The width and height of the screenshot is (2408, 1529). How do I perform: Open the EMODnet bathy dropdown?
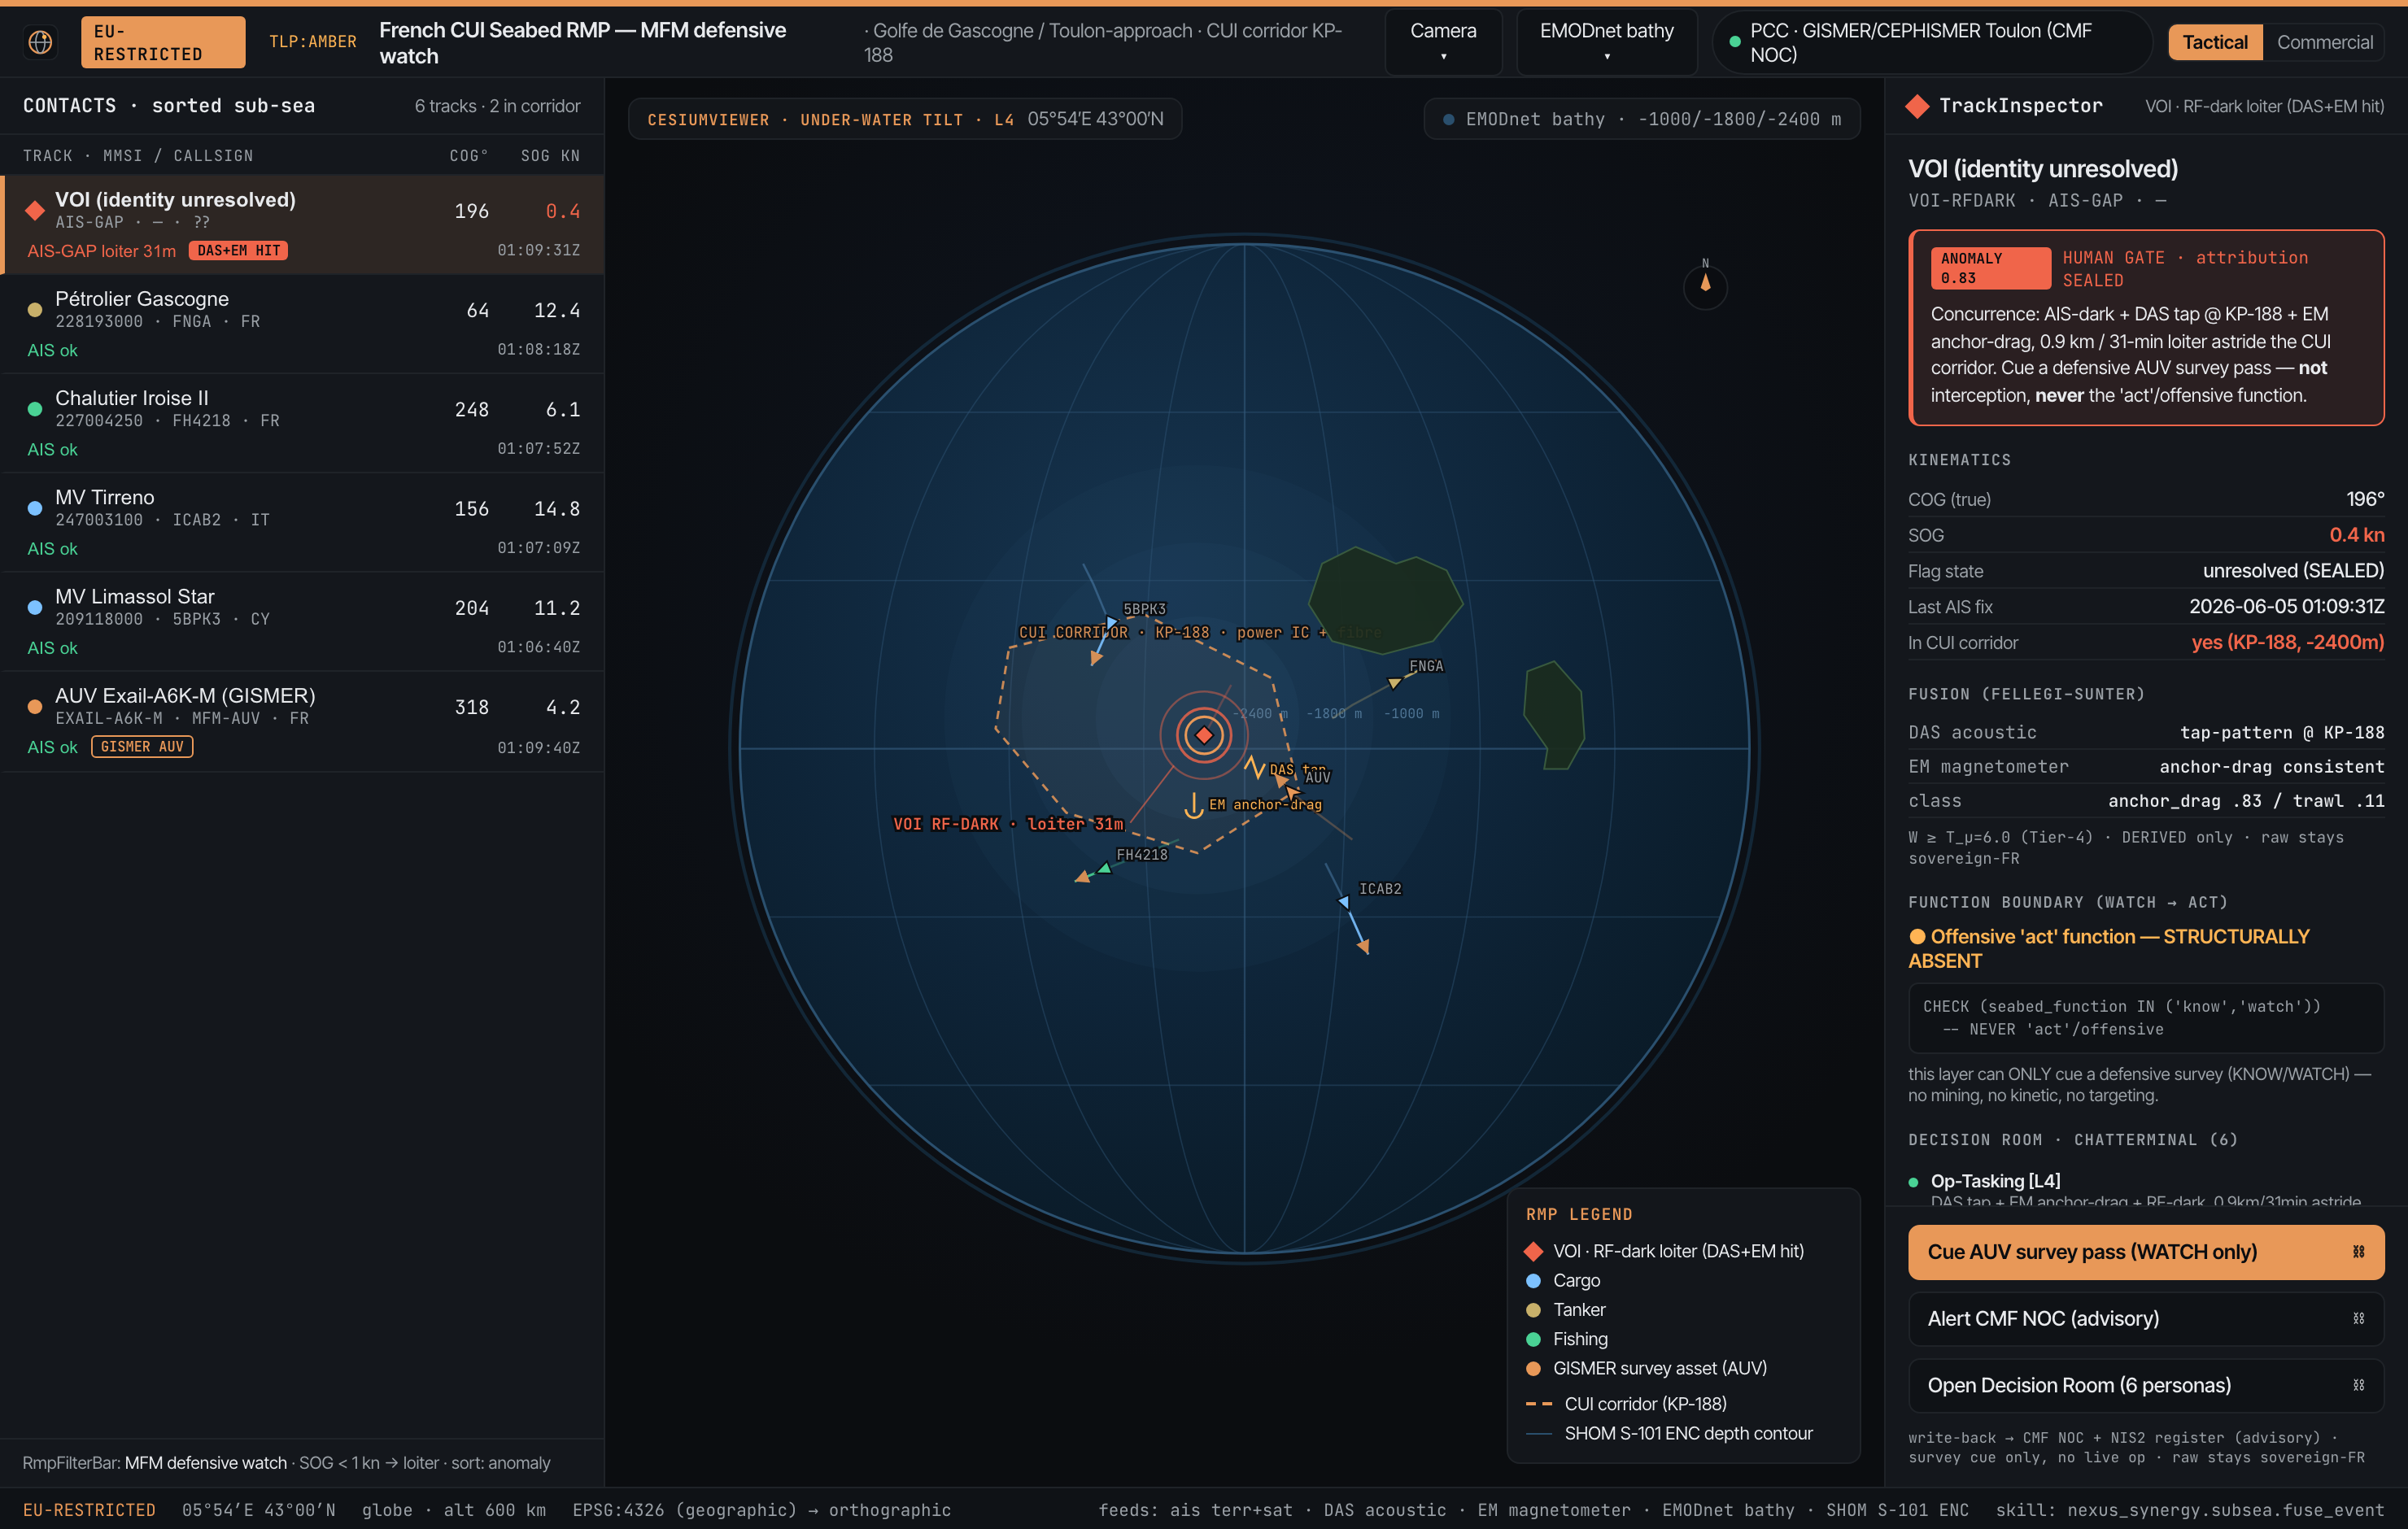click(1606, 42)
